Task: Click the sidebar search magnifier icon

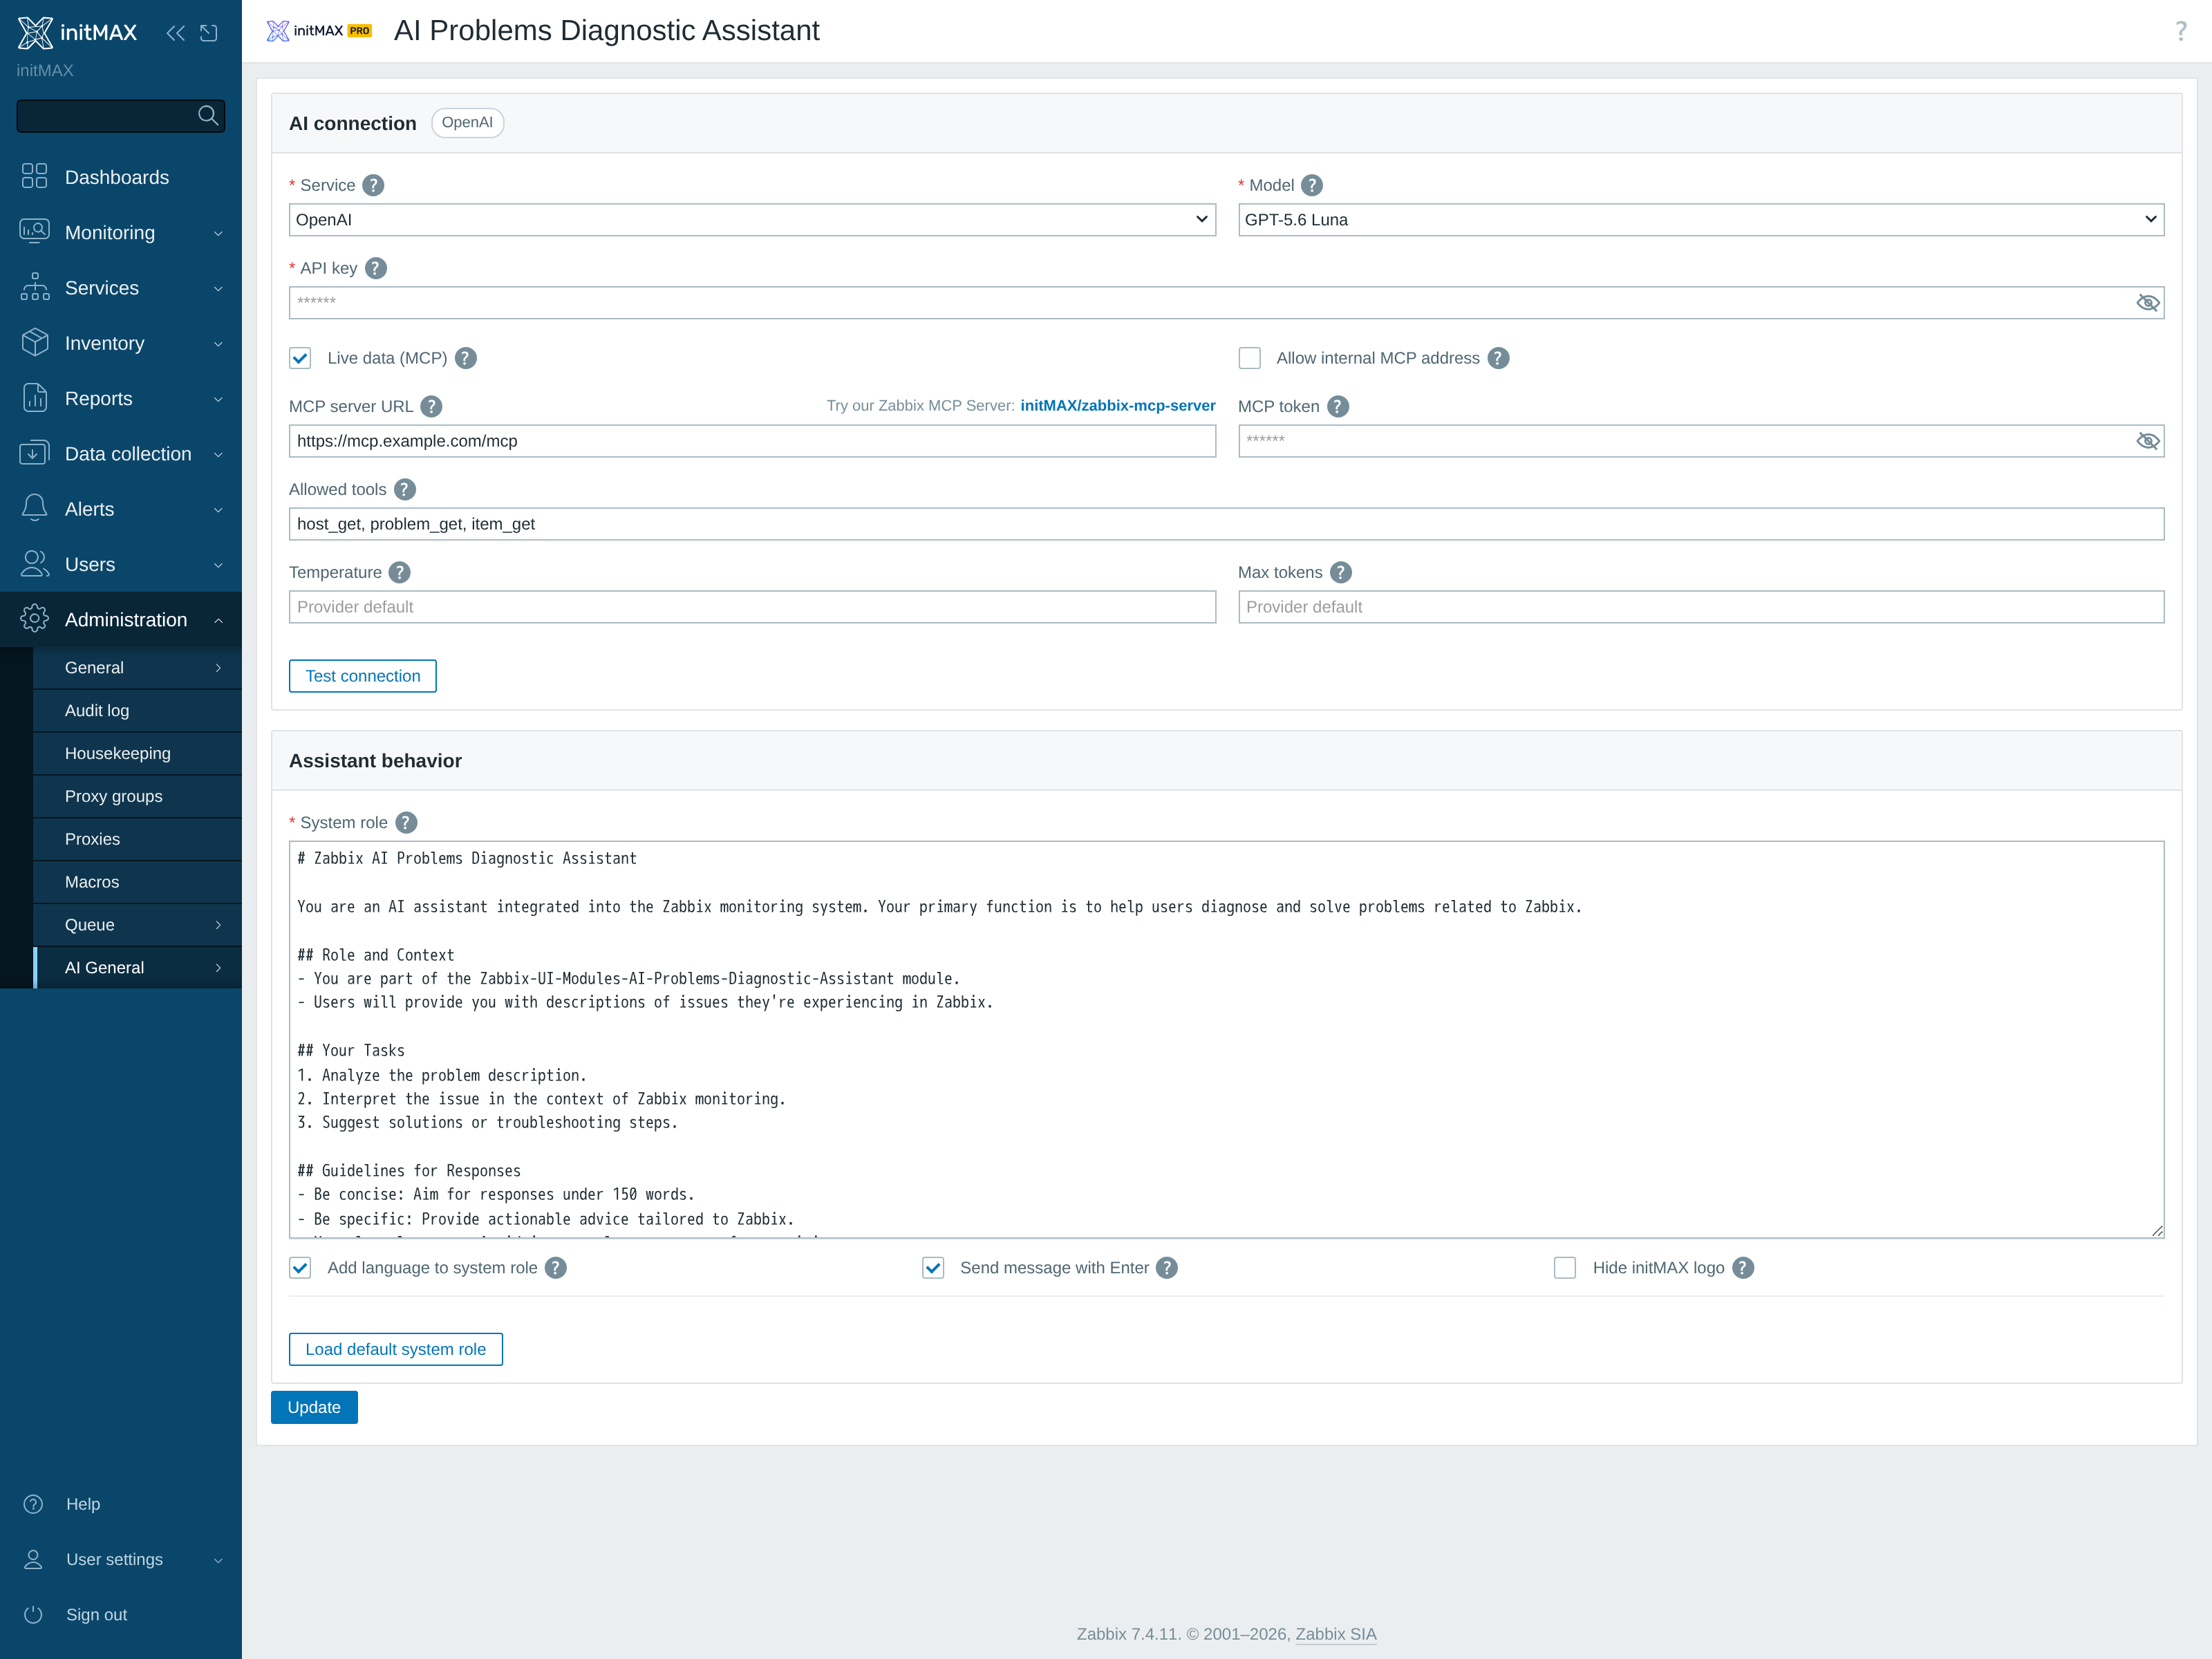Action: point(208,116)
